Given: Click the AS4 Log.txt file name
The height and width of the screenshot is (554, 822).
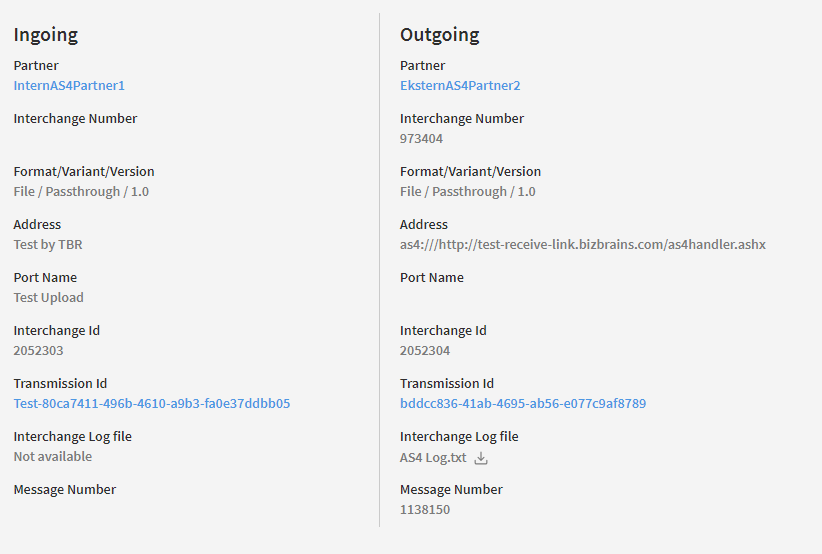Looking at the screenshot, I should (433, 458).
